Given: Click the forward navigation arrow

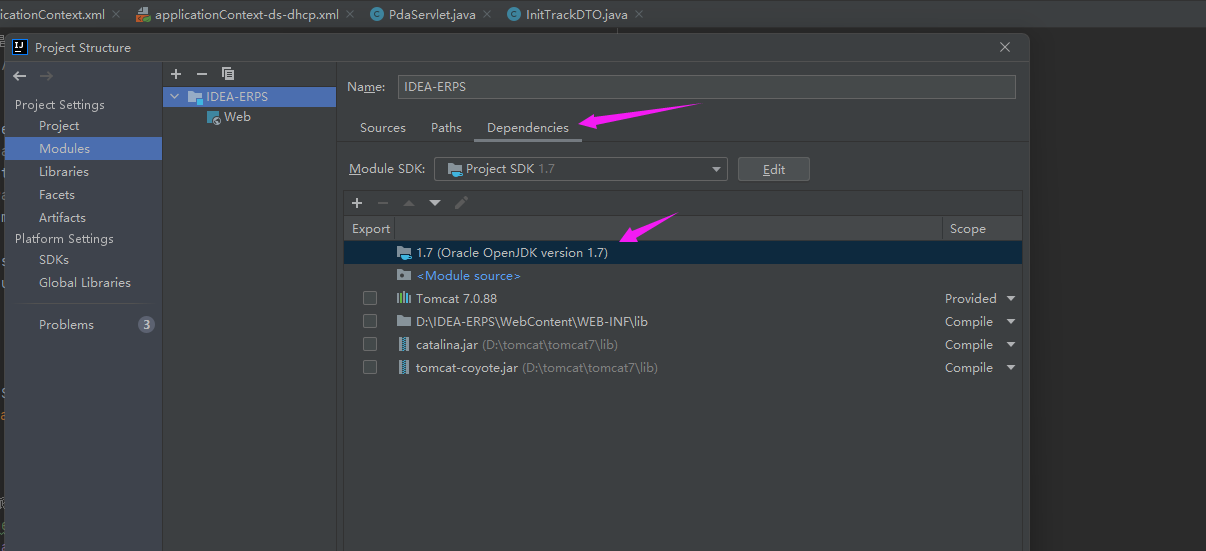Looking at the screenshot, I should pos(46,76).
